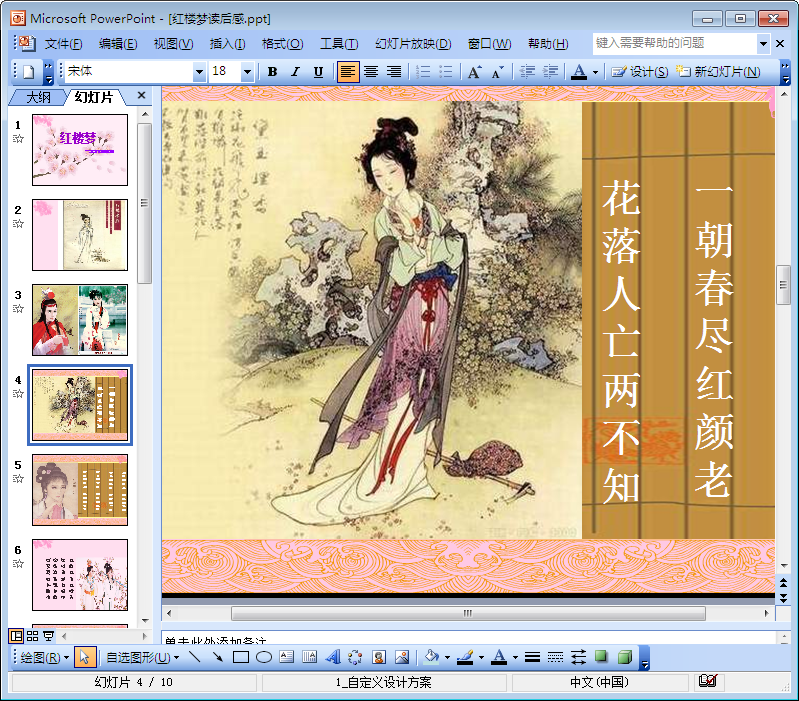Open the 格式 (Format) menu
The width and height of the screenshot is (799, 701).
pyautogui.click(x=282, y=44)
